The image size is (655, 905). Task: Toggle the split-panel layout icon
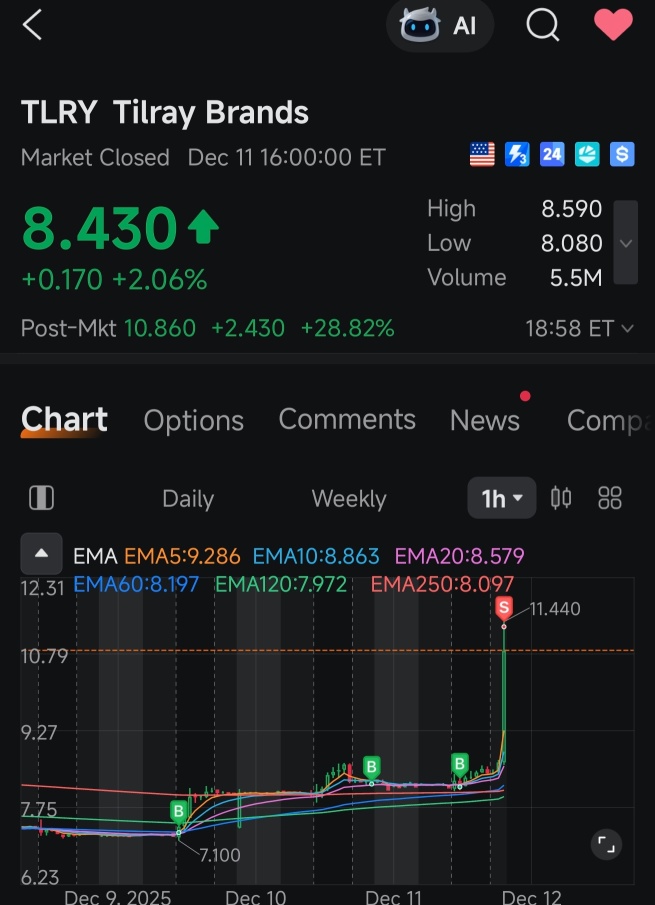tap(42, 498)
